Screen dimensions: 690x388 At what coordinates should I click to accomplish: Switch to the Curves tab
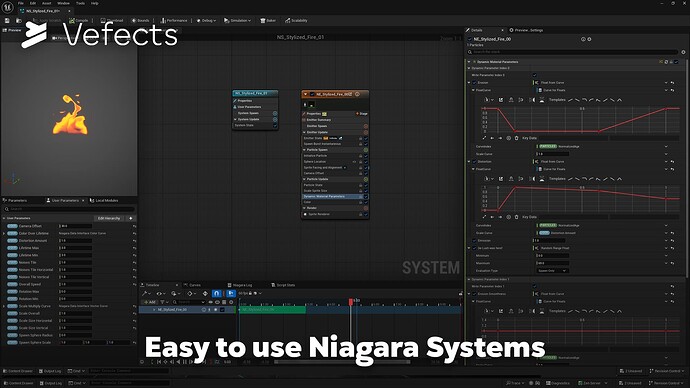[192, 285]
